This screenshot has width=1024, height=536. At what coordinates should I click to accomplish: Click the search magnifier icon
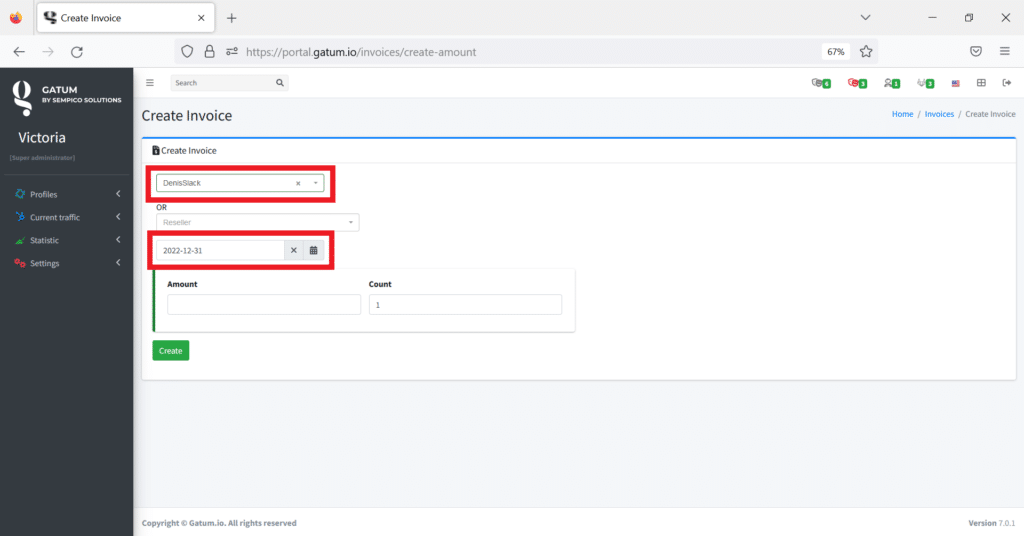(x=280, y=83)
